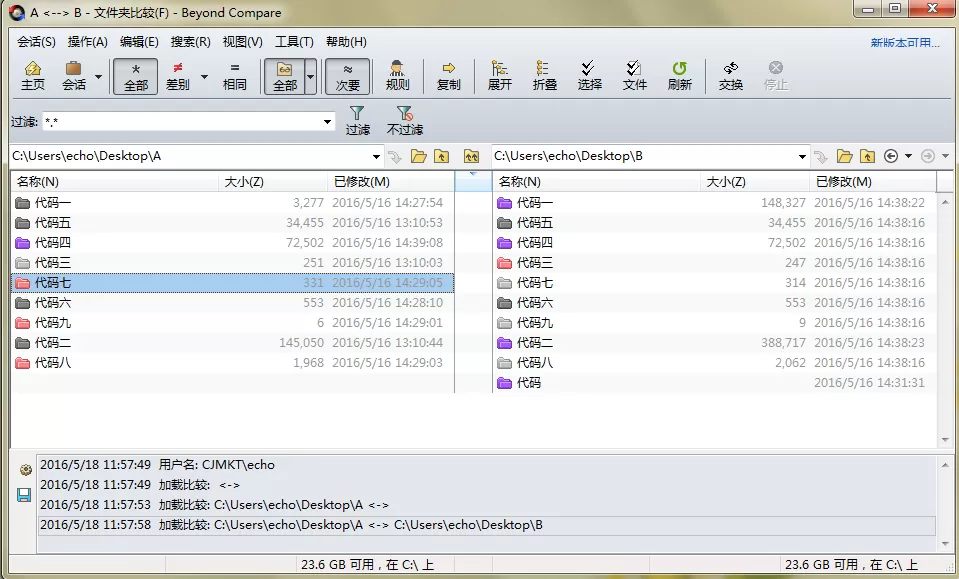Sort right pane by 大小(Z) column
Screen dimensions: 959x579
pyautogui.click(x=755, y=182)
